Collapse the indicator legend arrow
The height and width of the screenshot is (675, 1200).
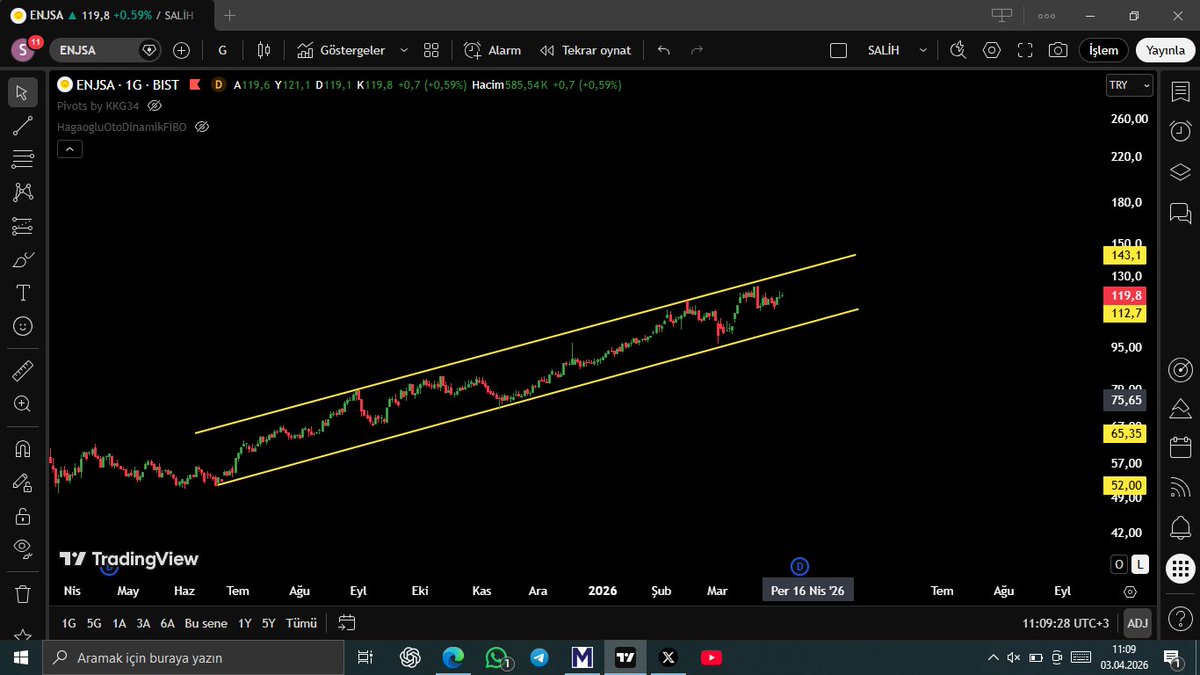69,149
